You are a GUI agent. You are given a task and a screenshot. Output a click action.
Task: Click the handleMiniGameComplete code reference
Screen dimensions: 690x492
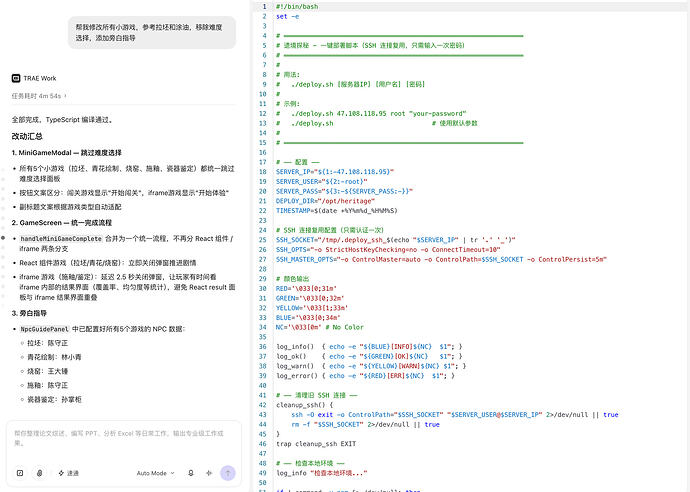61,239
